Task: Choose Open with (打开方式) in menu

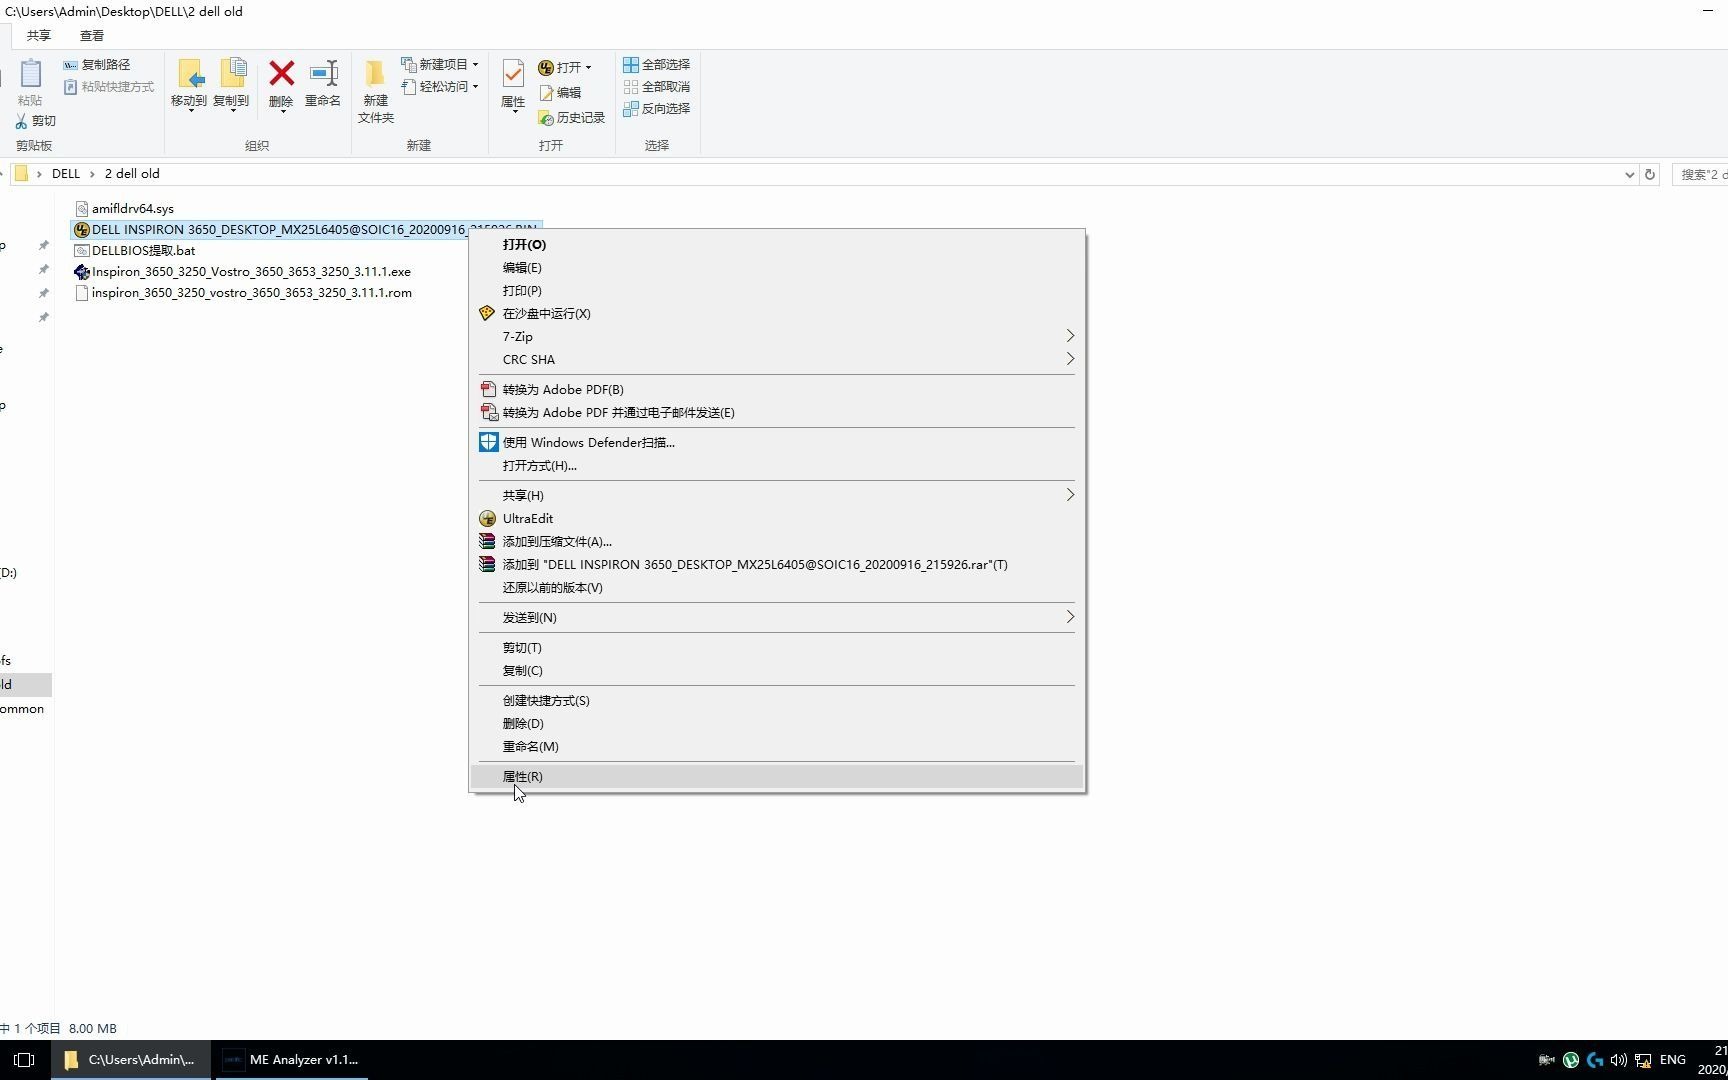Action: pos(777,466)
